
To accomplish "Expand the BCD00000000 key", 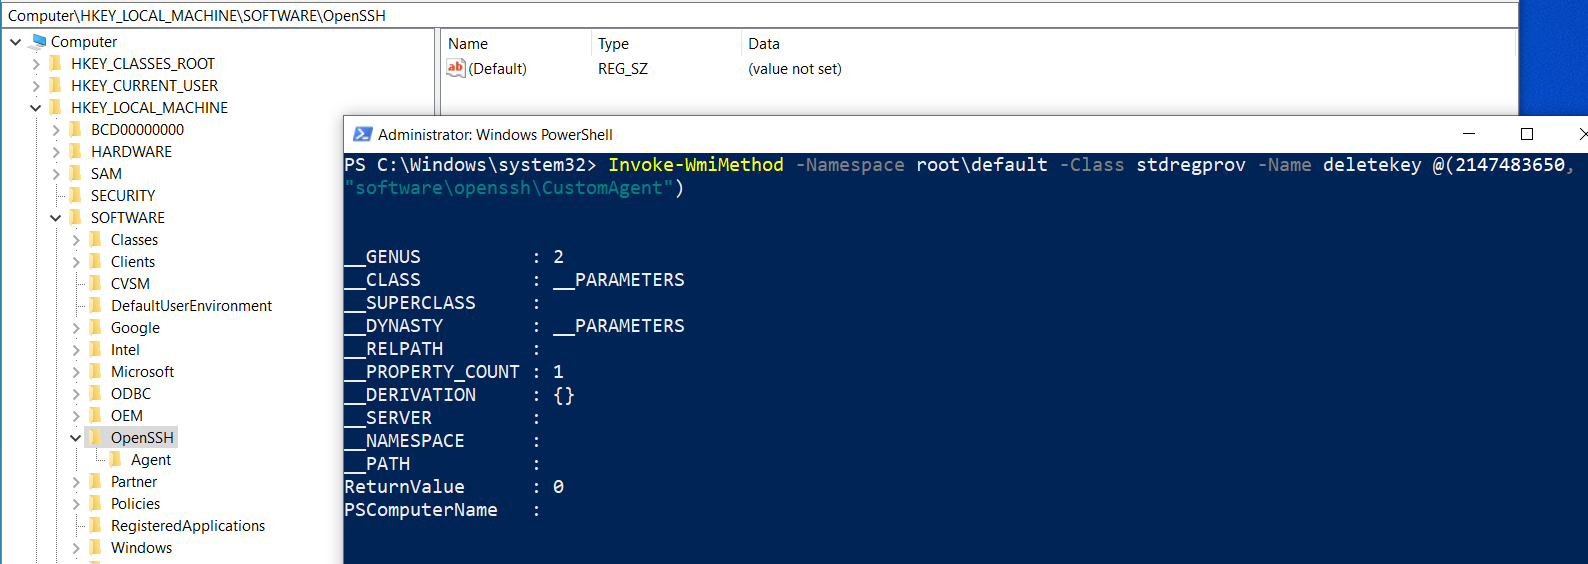I will [x=56, y=130].
